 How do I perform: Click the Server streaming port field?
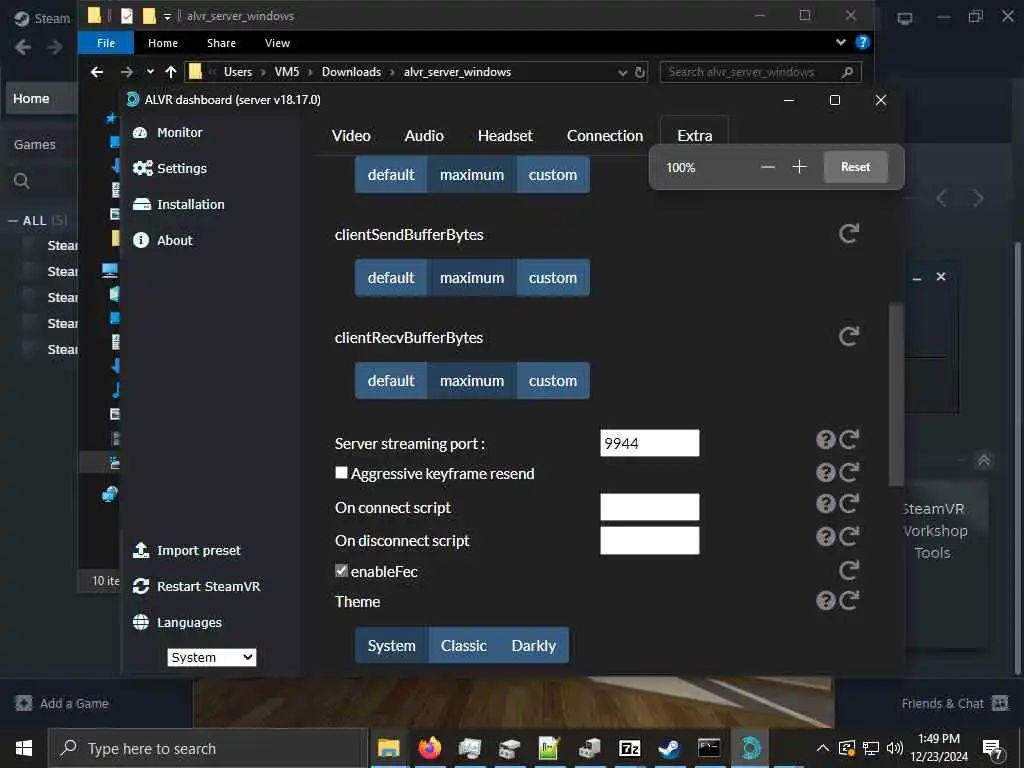(x=649, y=443)
